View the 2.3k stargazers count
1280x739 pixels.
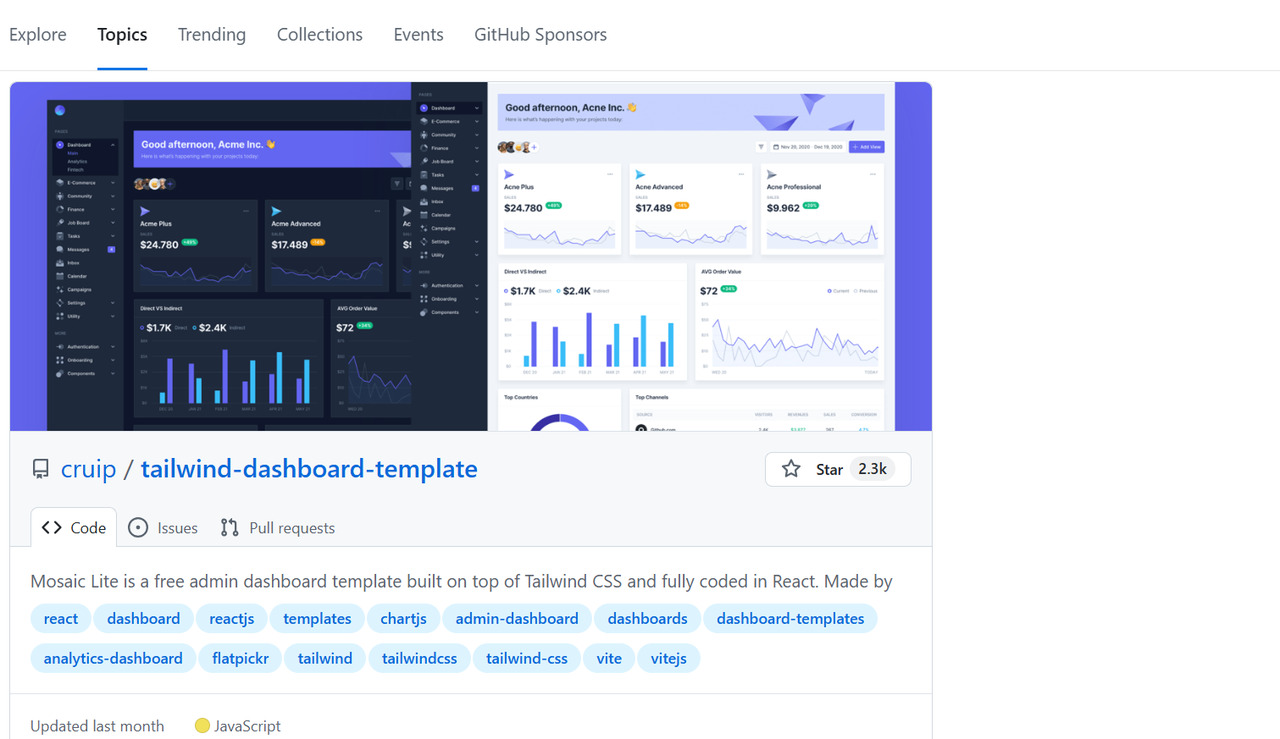click(873, 469)
